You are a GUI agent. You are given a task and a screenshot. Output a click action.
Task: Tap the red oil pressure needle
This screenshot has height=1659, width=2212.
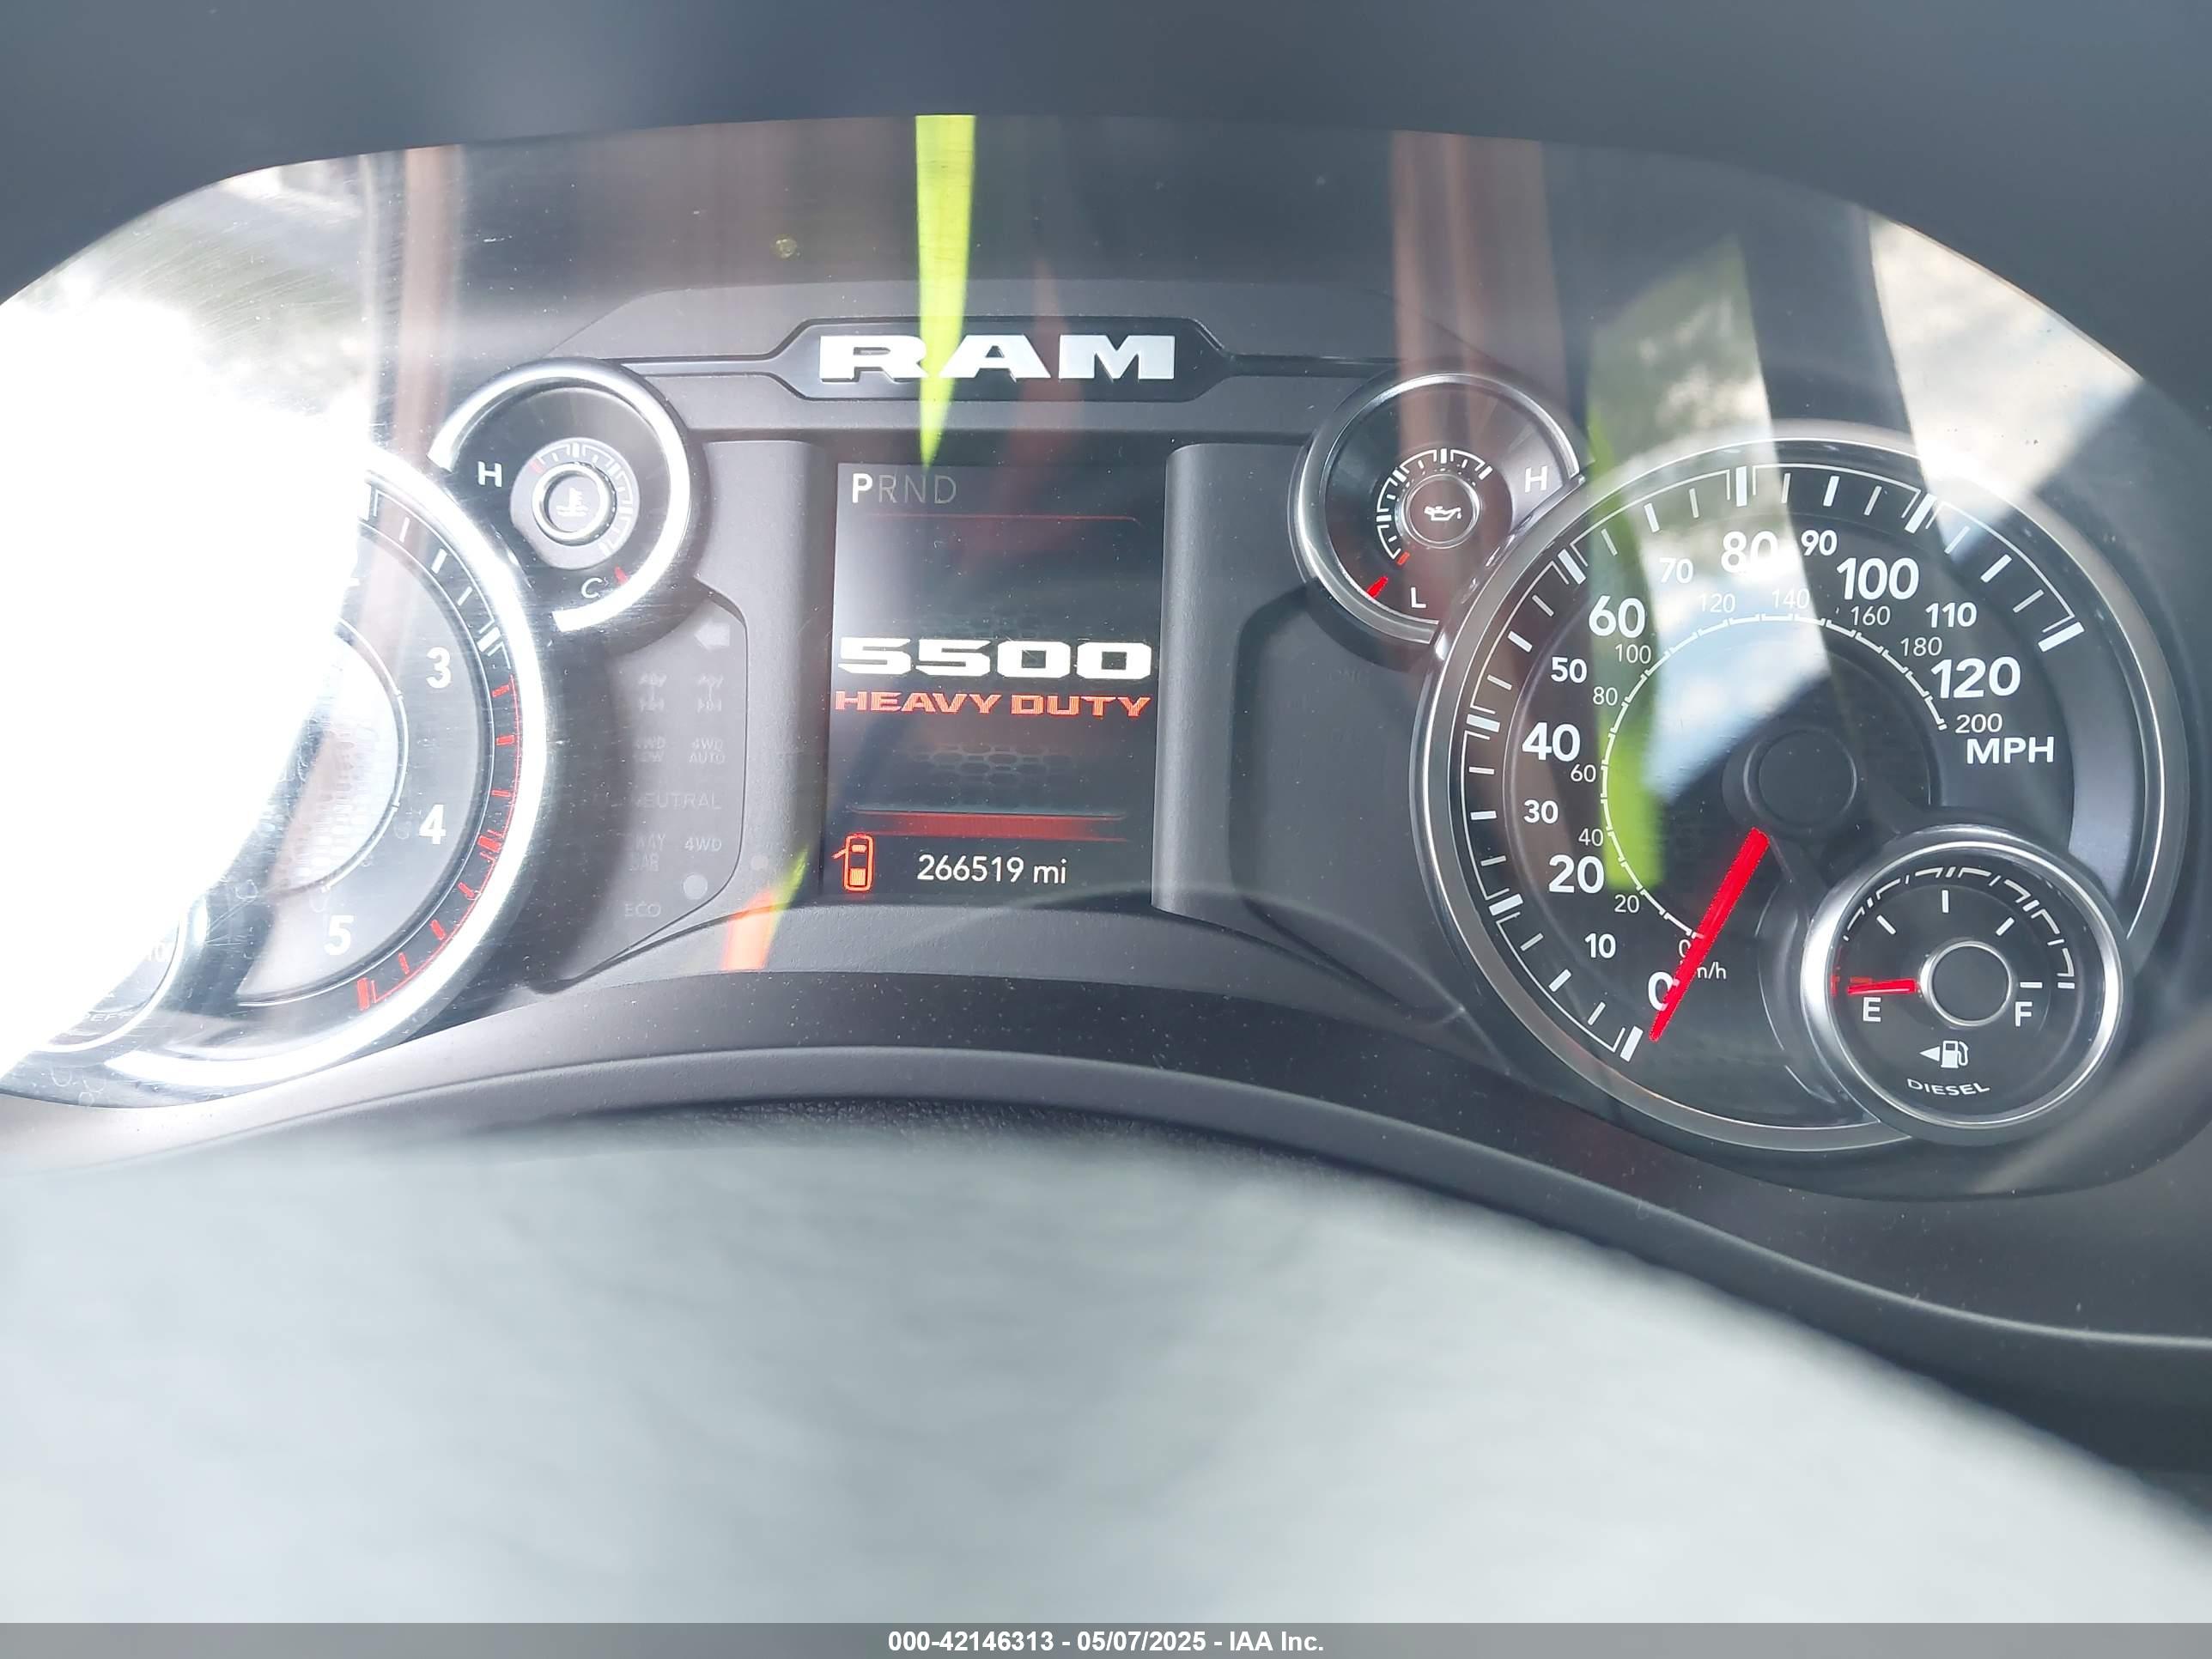click(x=1379, y=587)
